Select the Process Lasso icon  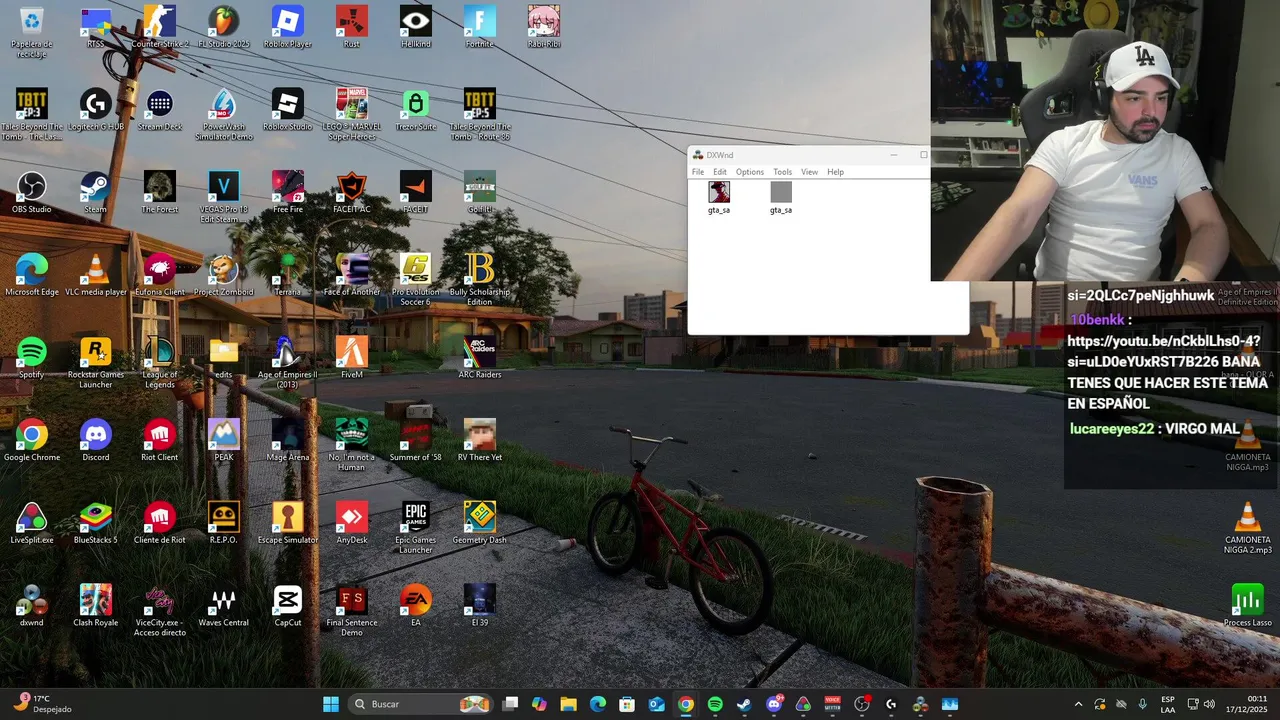pyautogui.click(x=1248, y=606)
